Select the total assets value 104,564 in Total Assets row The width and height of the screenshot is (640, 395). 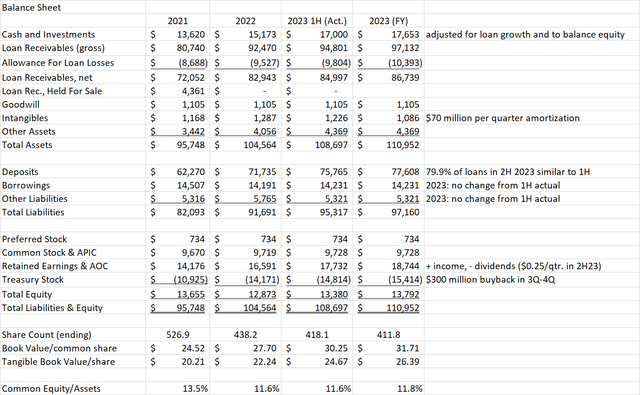point(260,145)
